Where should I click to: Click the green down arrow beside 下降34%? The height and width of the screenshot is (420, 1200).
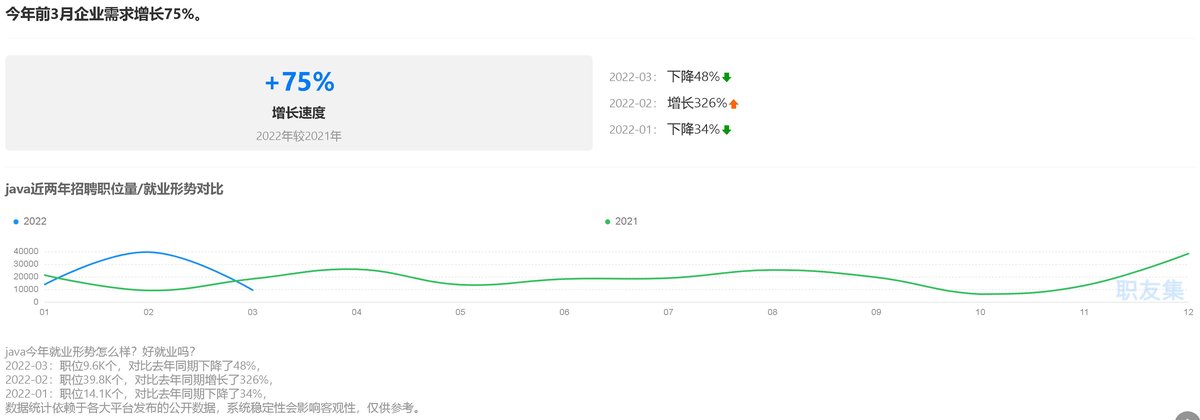pyautogui.click(x=727, y=130)
